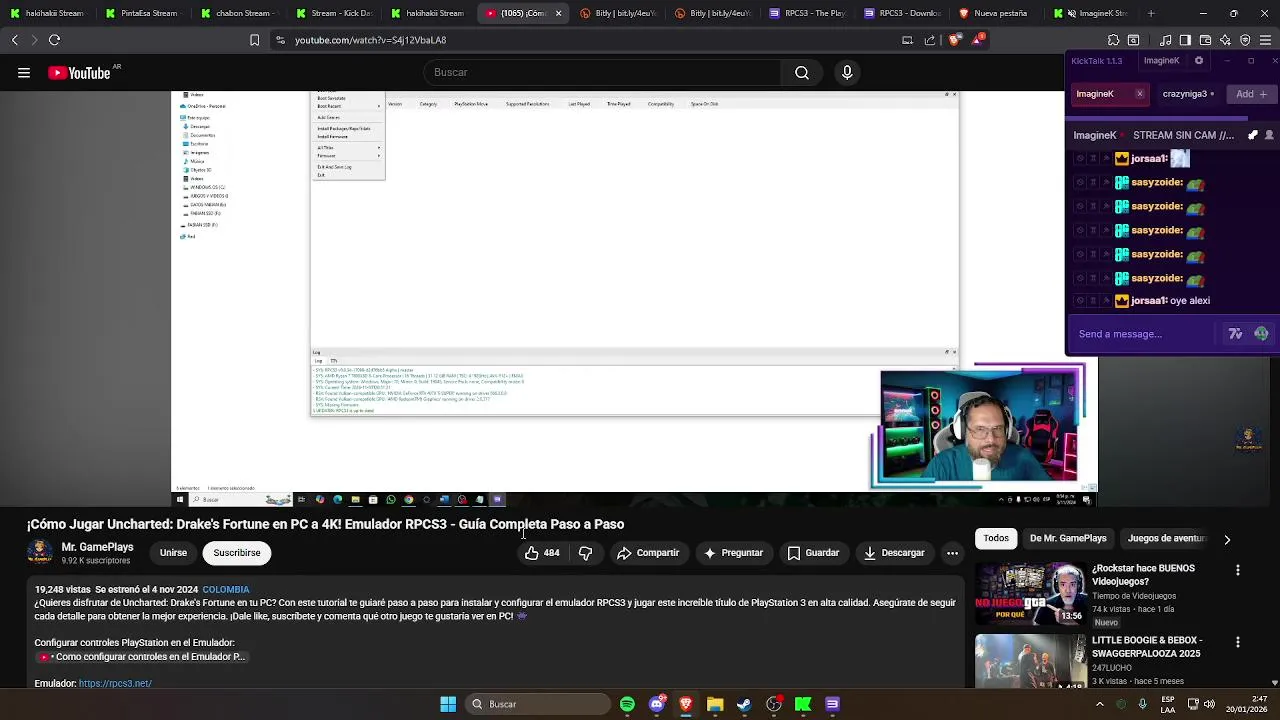1280x720 pixels.
Task: Open the COLOMBIA location link
Action: point(226,590)
